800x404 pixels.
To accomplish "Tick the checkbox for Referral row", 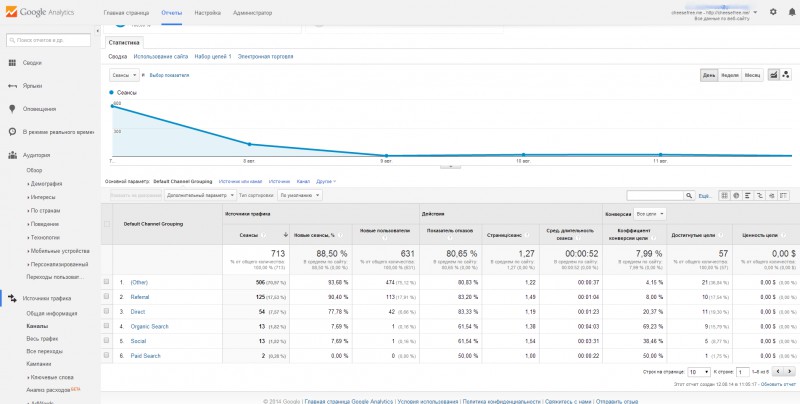I will click(106, 296).
